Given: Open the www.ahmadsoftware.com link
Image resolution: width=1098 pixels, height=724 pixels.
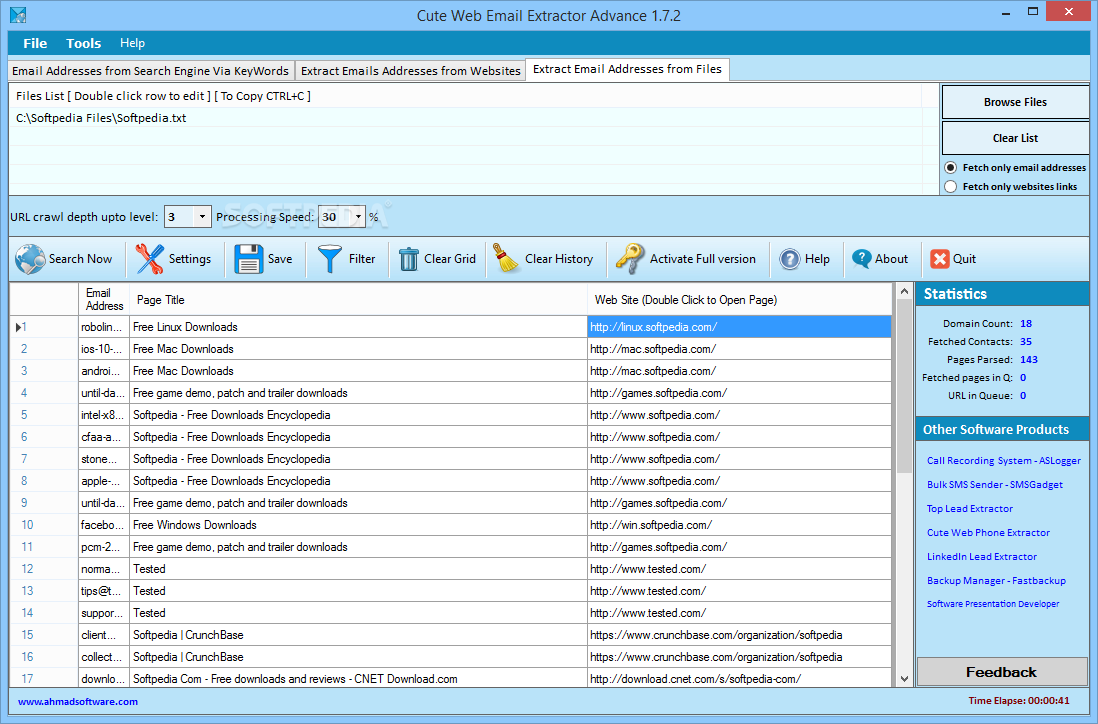Looking at the screenshot, I should pos(78,702).
